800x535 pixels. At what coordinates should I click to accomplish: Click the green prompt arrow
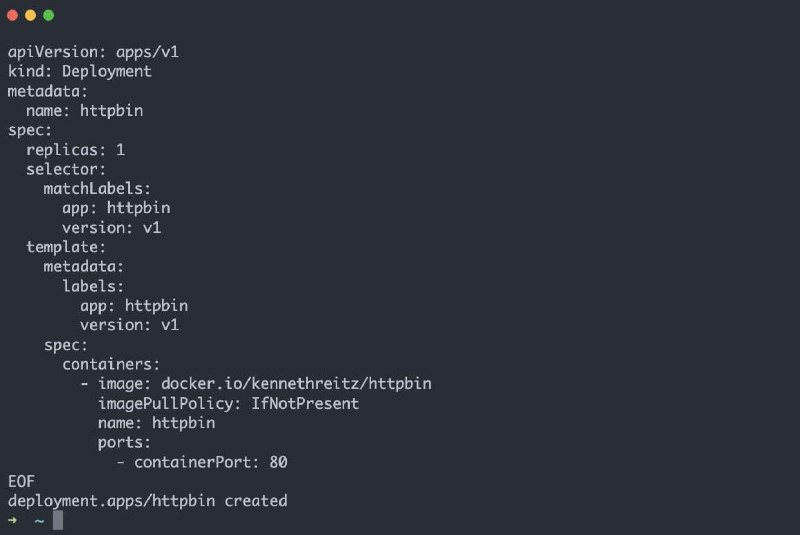pyautogui.click(x=13, y=520)
